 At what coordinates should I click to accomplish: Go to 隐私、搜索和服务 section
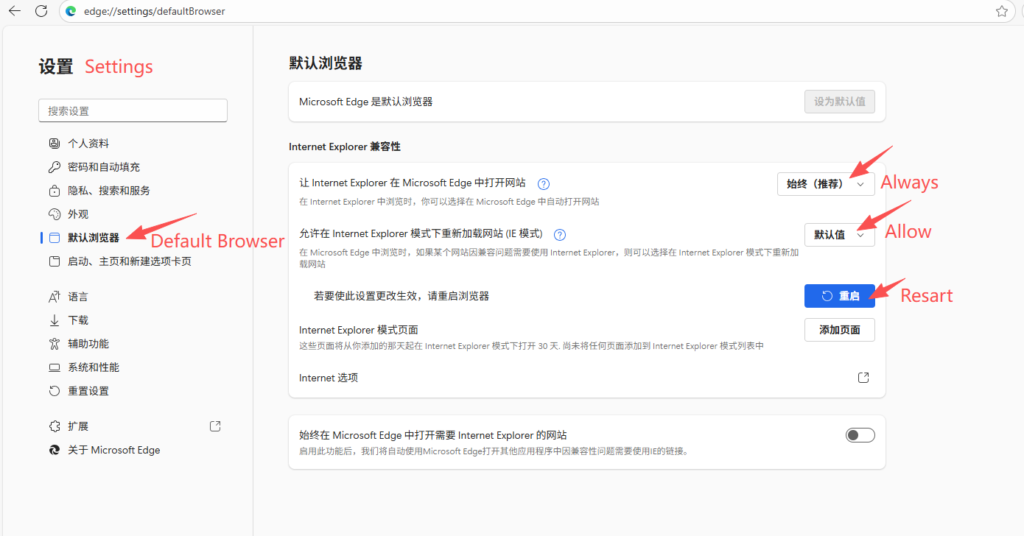pos(109,191)
